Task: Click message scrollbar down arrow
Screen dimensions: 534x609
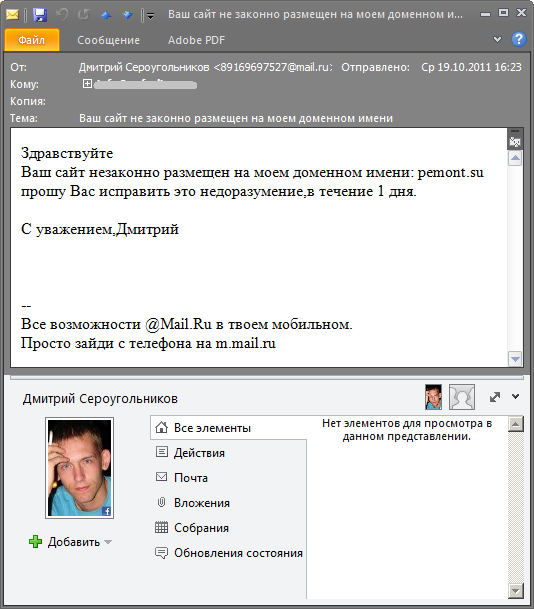Action: point(515,359)
